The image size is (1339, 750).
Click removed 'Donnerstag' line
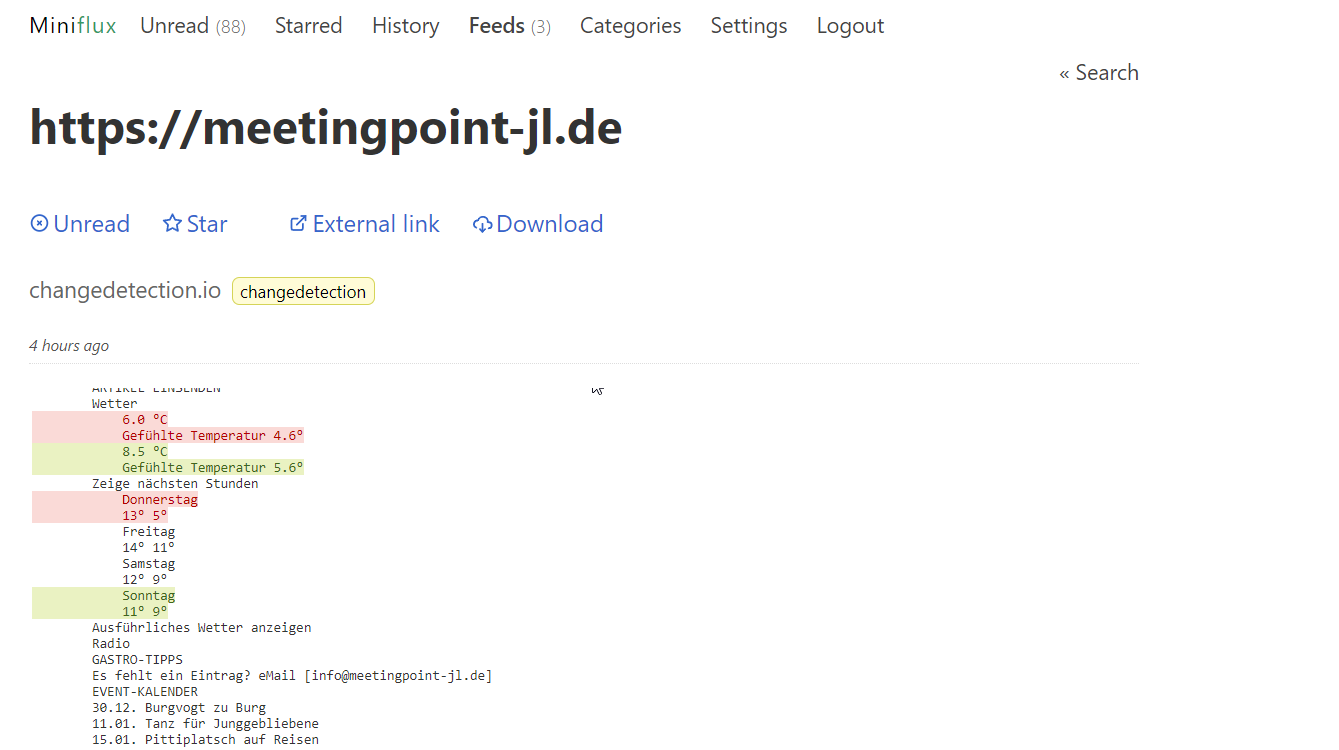coord(160,500)
